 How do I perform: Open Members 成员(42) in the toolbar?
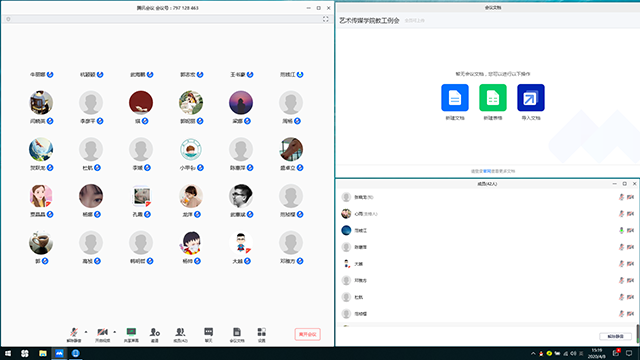[x=180, y=335]
